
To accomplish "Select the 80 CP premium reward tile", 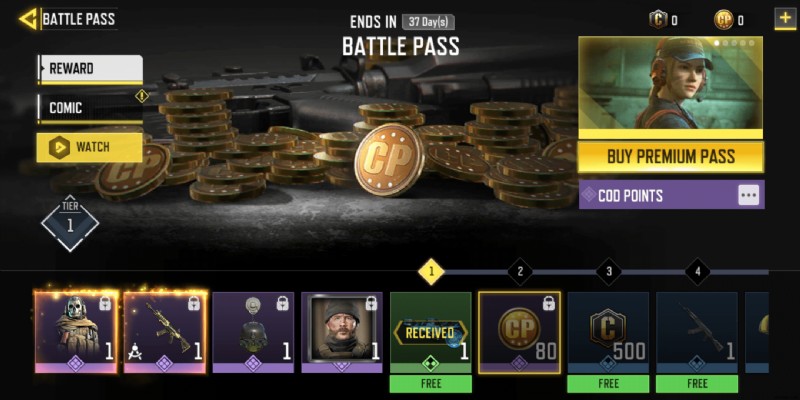I will [519, 332].
